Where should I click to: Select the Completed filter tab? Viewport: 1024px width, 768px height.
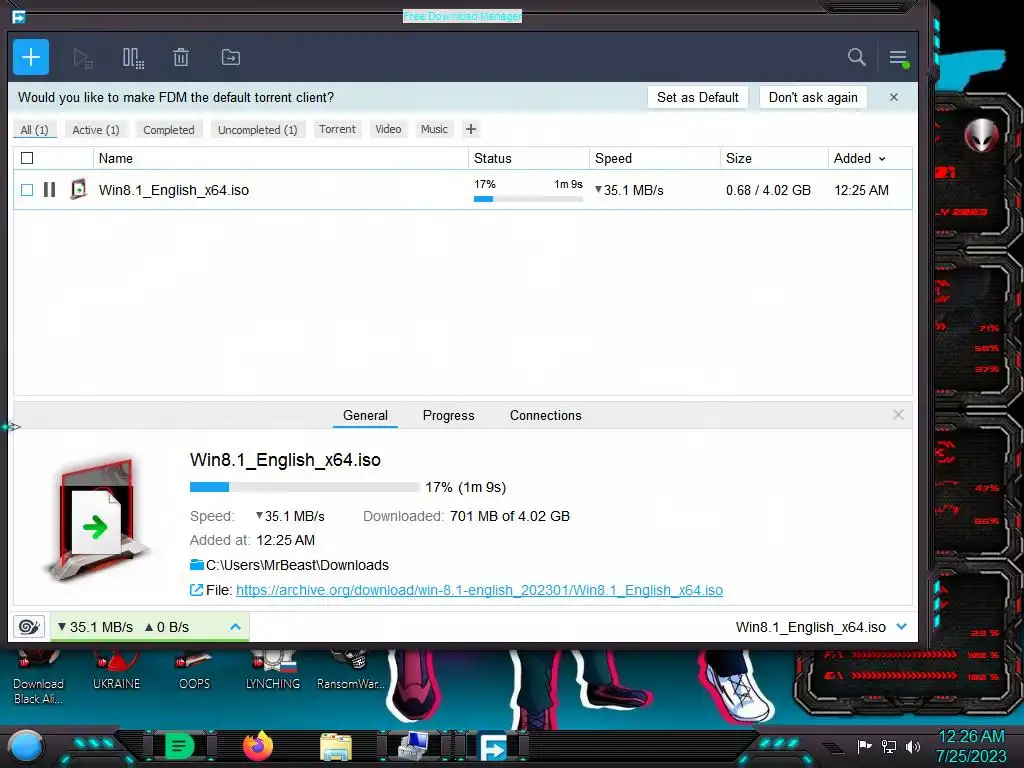[x=169, y=130]
